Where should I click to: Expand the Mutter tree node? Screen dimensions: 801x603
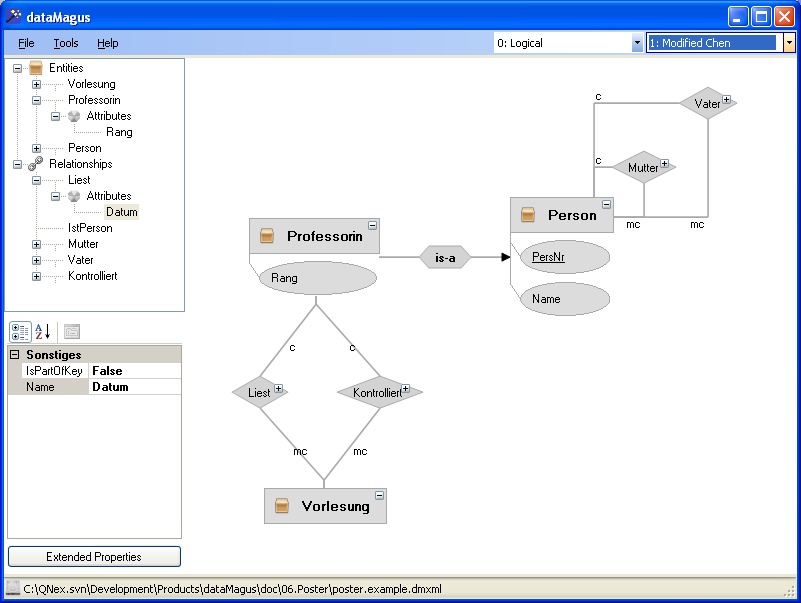coord(36,244)
